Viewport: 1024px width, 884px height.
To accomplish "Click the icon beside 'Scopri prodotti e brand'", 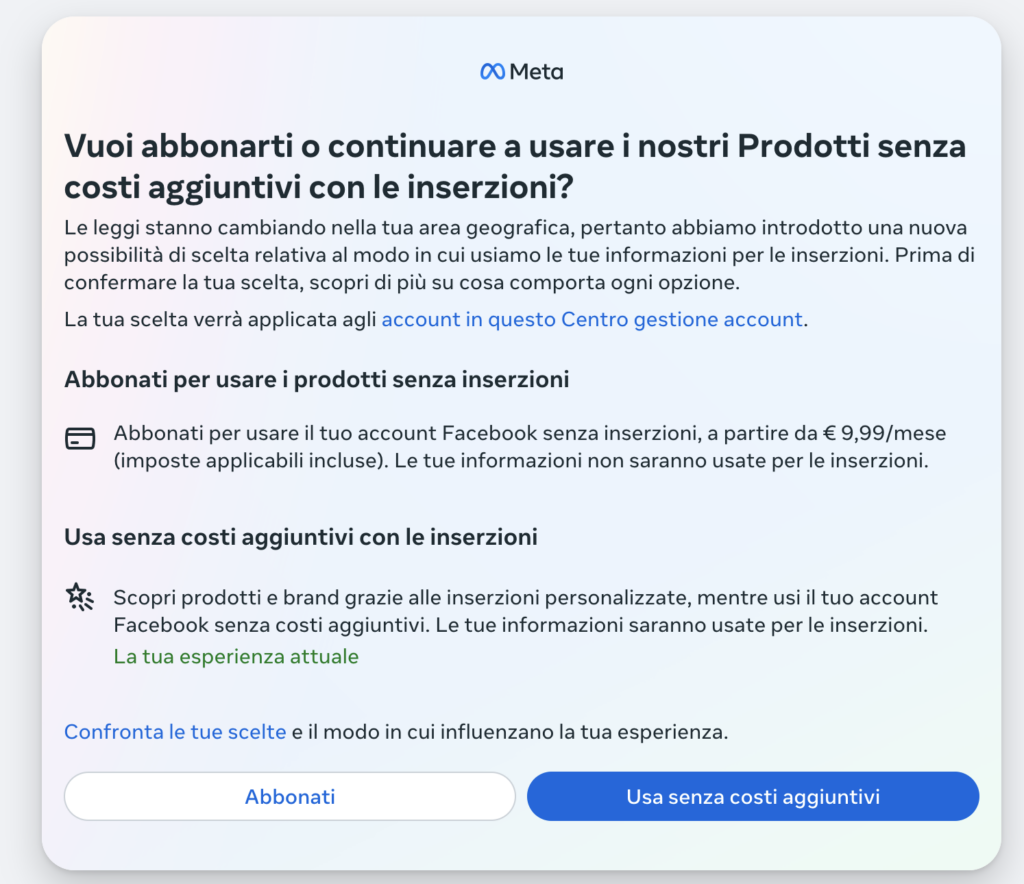I will click(80, 597).
